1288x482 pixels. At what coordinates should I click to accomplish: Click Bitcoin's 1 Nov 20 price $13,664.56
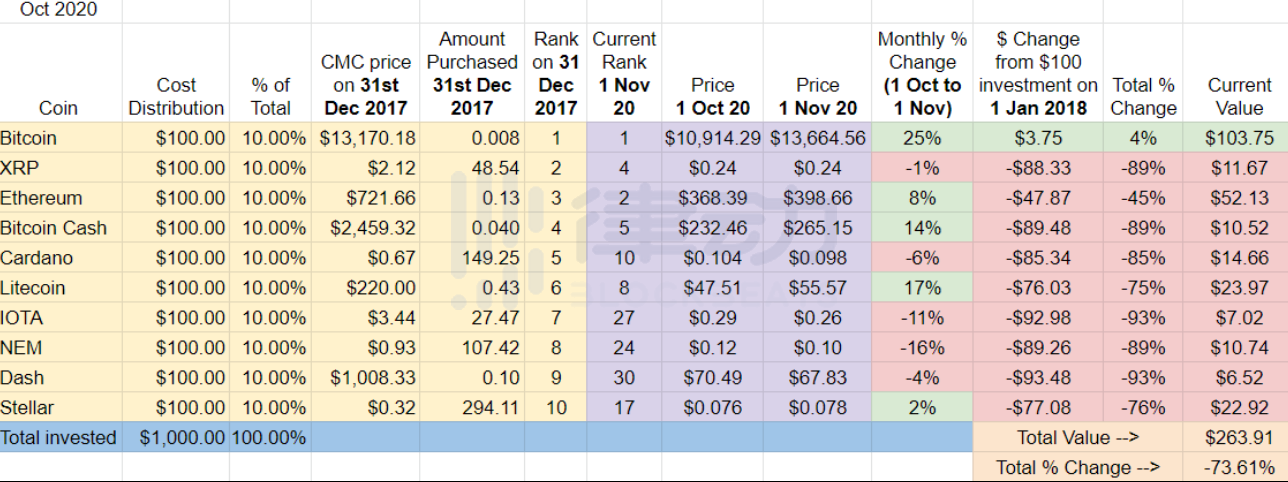click(818, 138)
